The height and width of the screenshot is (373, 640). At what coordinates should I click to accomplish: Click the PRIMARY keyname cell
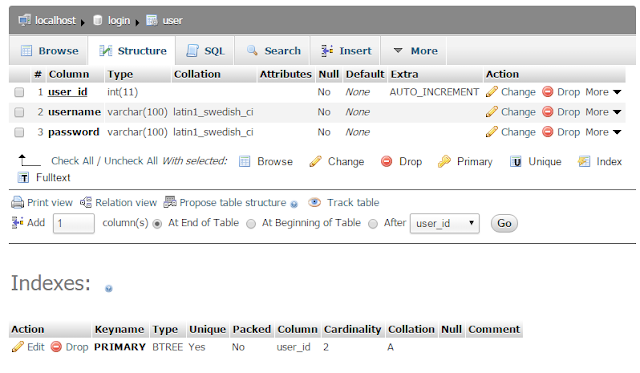120,347
